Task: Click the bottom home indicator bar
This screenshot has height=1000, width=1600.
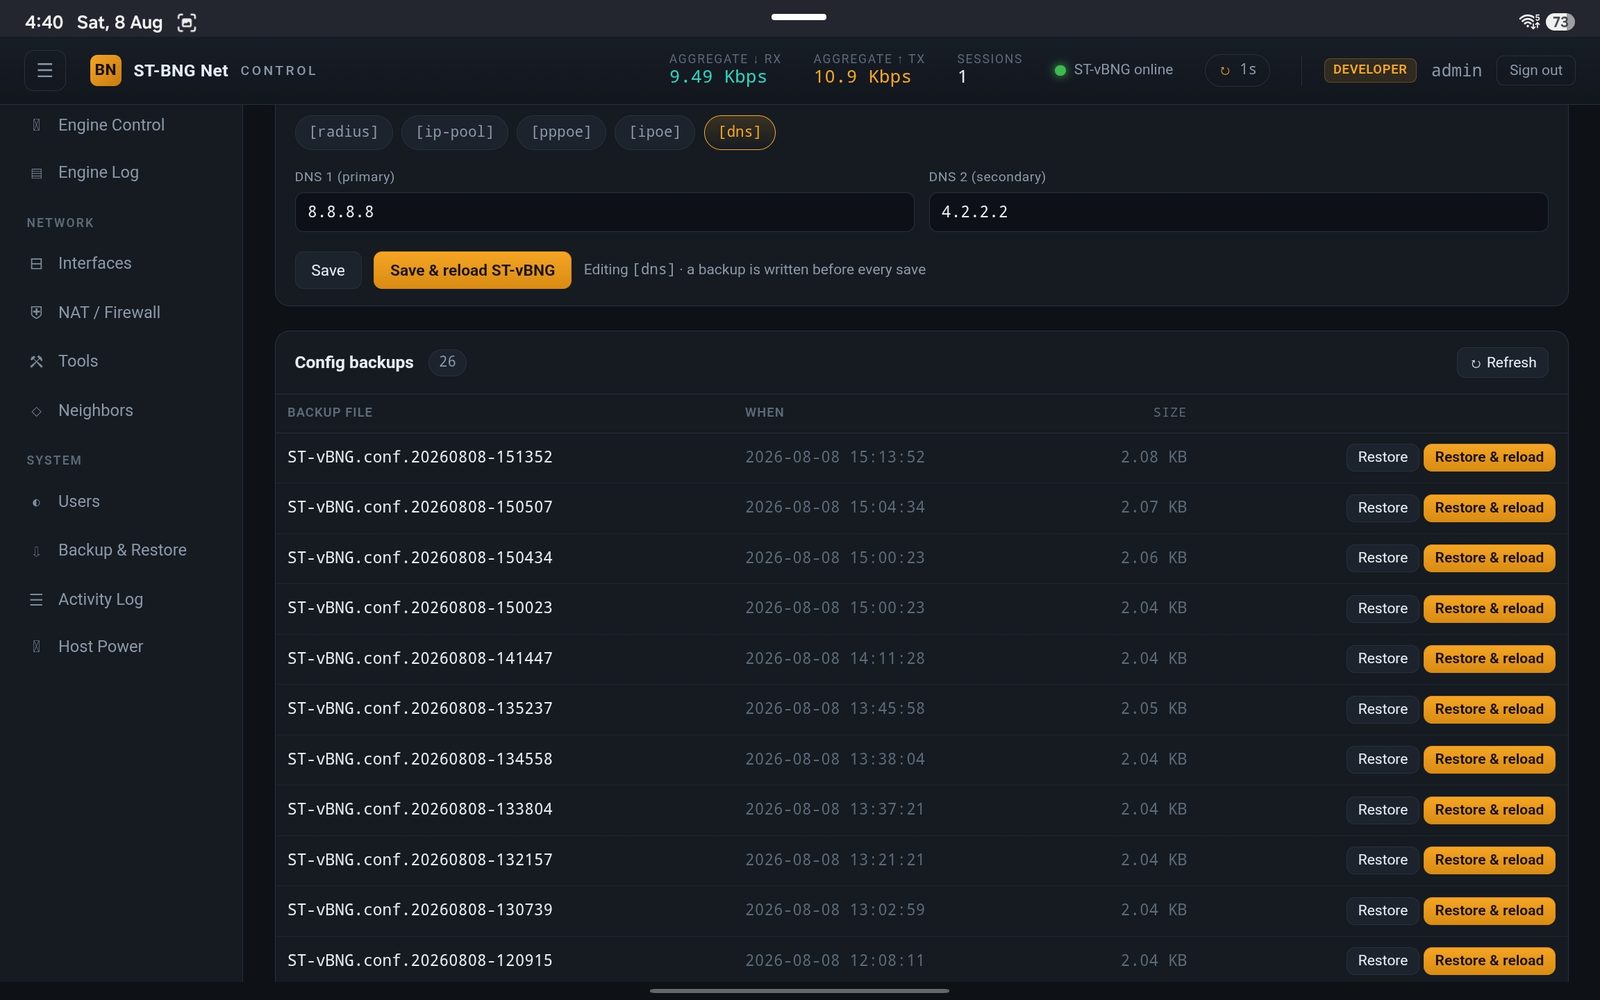Action: [799, 991]
